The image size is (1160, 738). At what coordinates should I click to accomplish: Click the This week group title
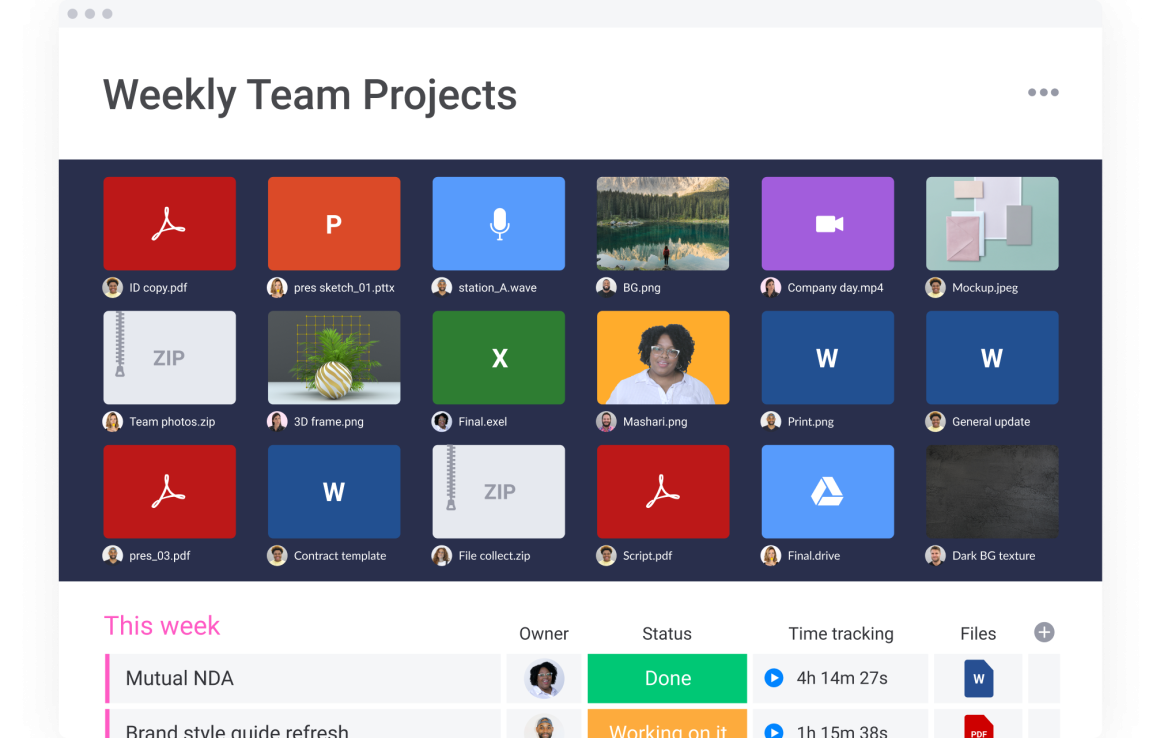[162, 626]
